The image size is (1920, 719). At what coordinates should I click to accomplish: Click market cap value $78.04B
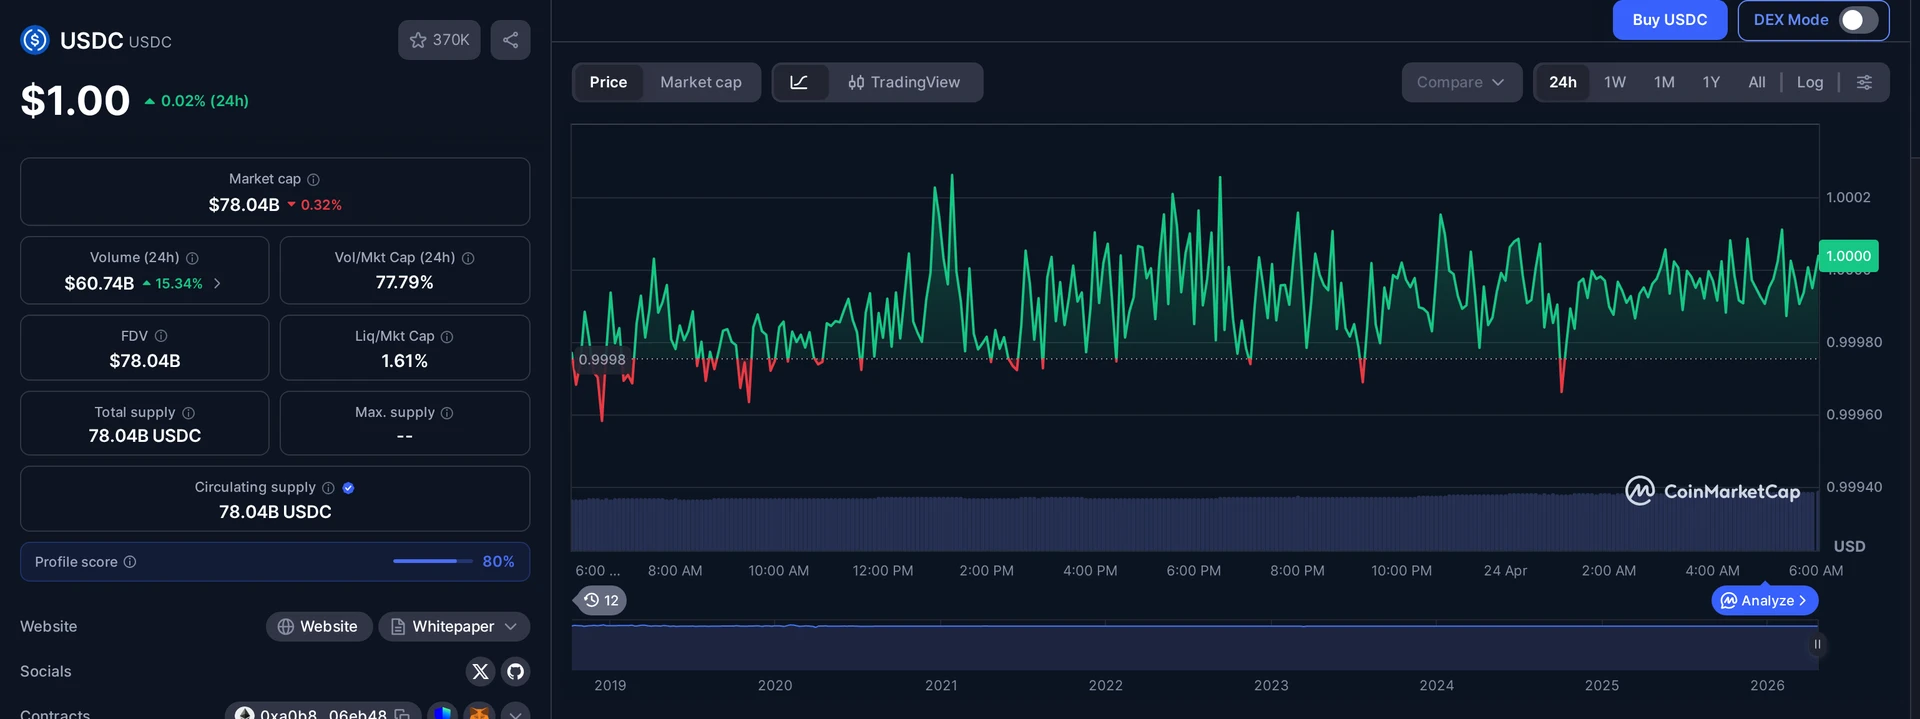tap(244, 205)
